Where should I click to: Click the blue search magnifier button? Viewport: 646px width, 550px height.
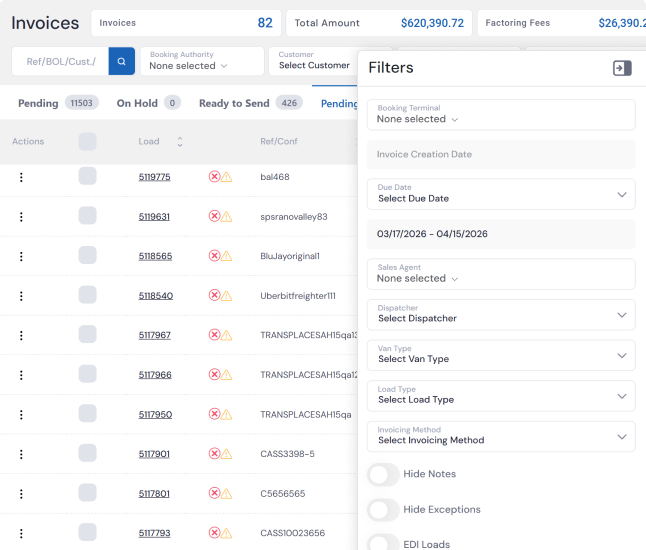pyautogui.click(x=122, y=61)
